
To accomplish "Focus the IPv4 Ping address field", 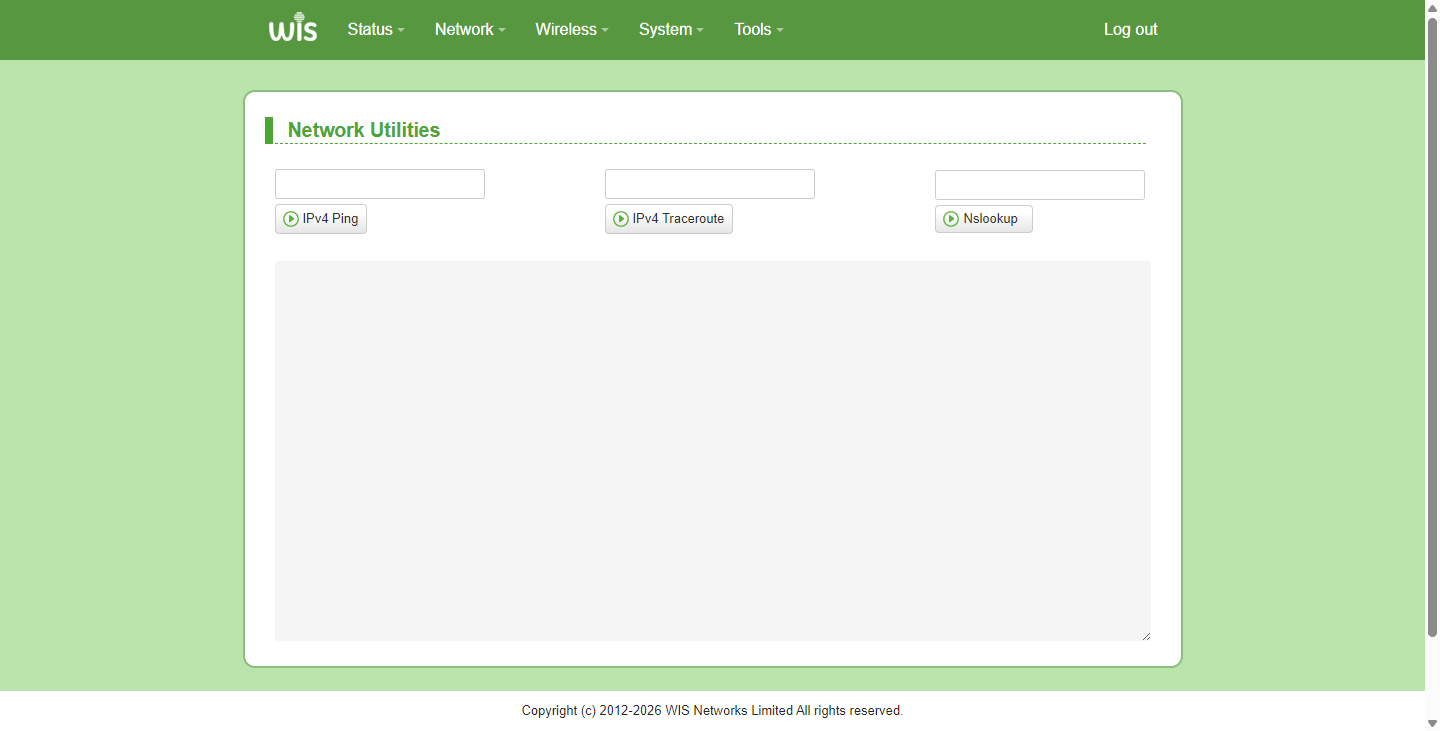I will pyautogui.click(x=380, y=184).
